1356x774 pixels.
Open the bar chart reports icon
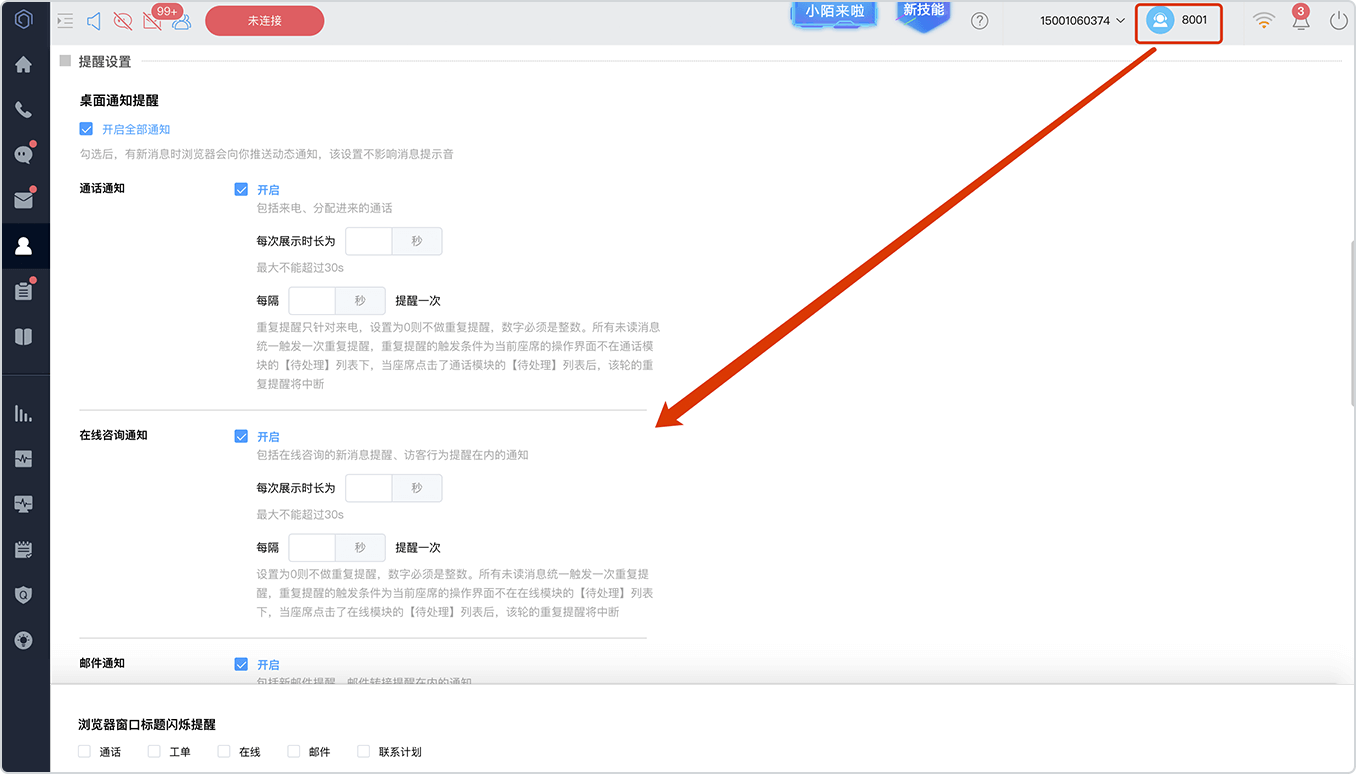[x=24, y=413]
